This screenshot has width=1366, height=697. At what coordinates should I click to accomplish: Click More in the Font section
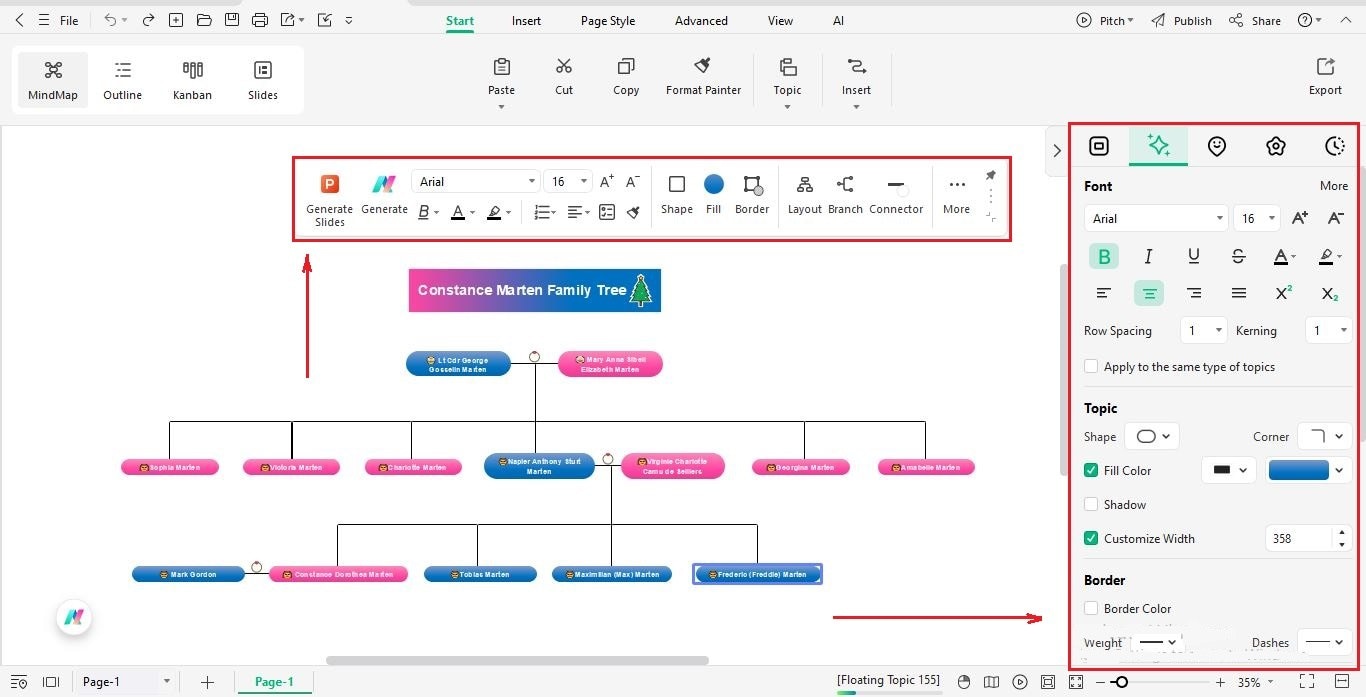pos(1334,185)
